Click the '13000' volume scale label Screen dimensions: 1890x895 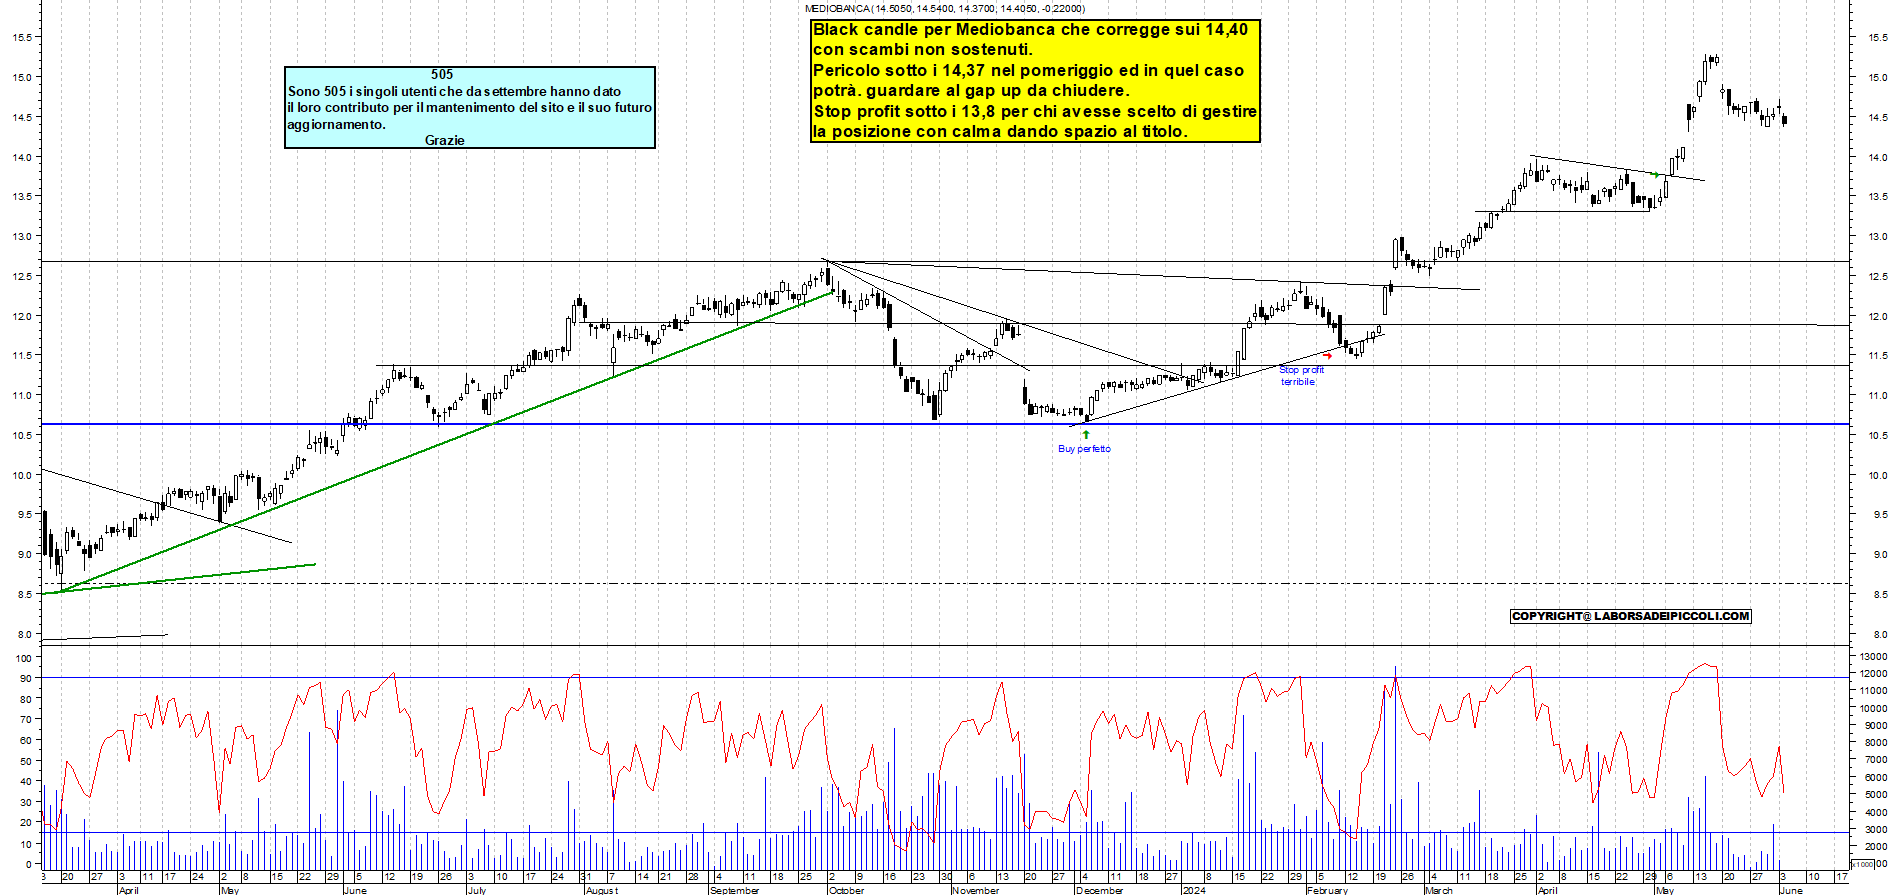click(1873, 657)
